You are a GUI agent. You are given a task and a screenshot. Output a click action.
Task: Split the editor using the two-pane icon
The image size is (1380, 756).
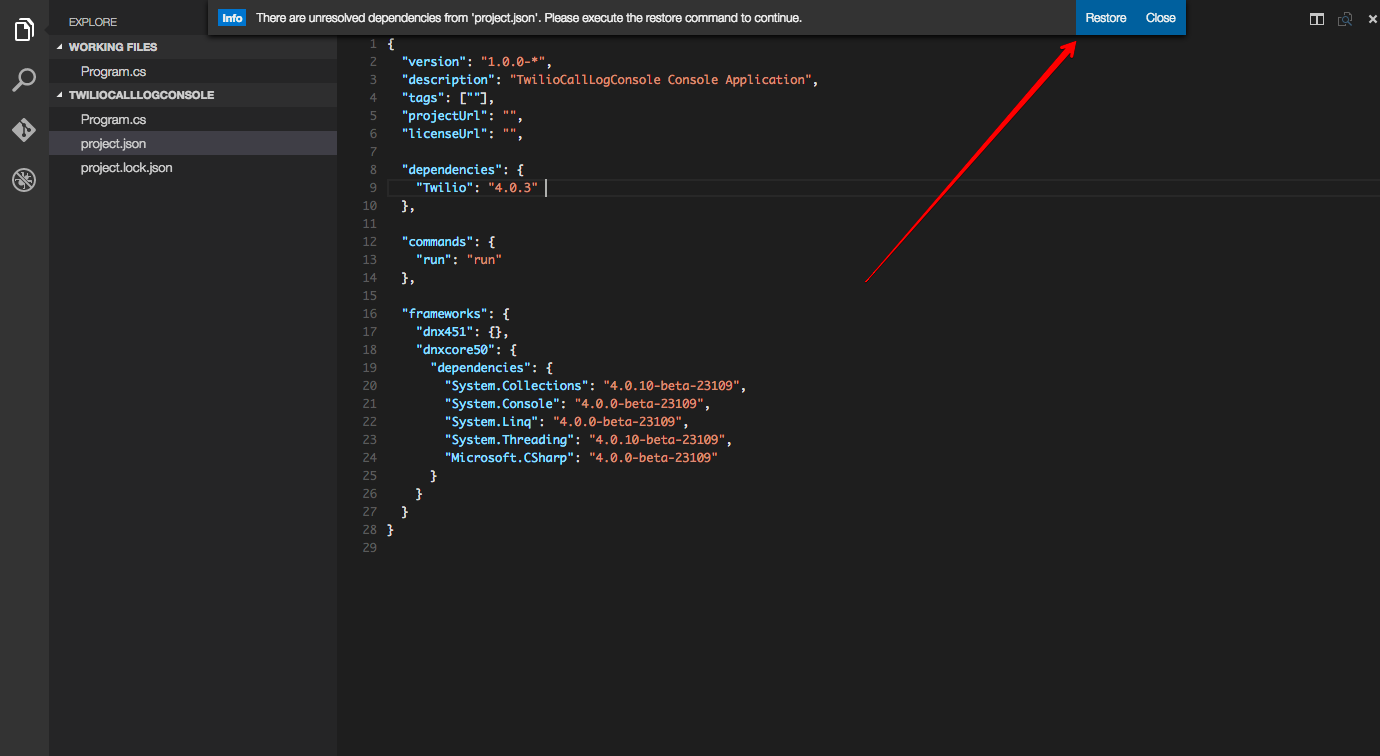1317,19
